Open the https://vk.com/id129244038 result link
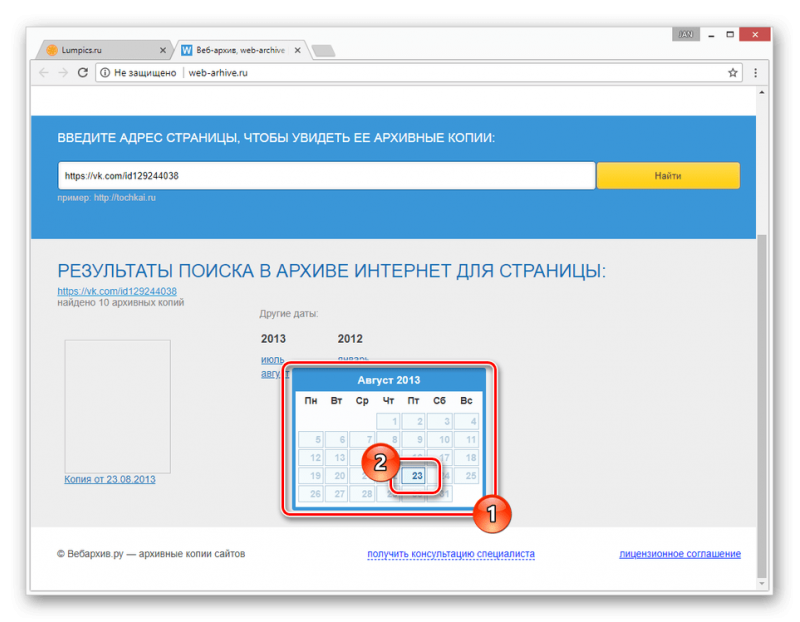Screen dimensions: 800x622 pyautogui.click(x=117, y=291)
